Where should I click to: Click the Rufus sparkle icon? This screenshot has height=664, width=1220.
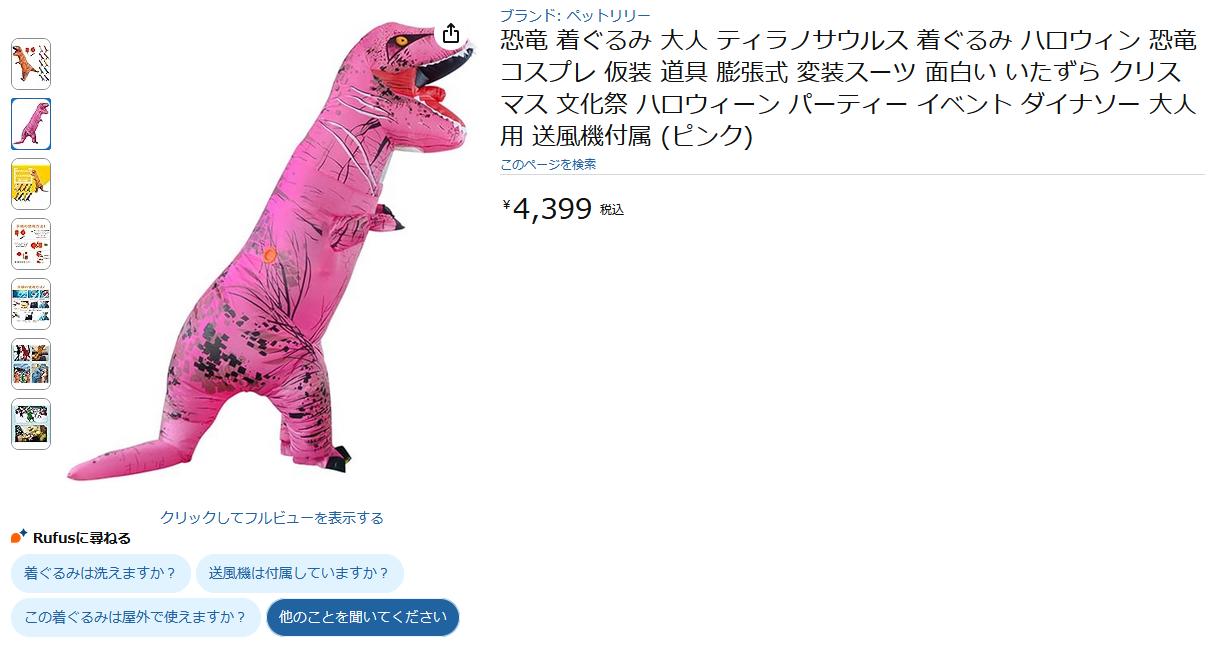click(x=19, y=537)
